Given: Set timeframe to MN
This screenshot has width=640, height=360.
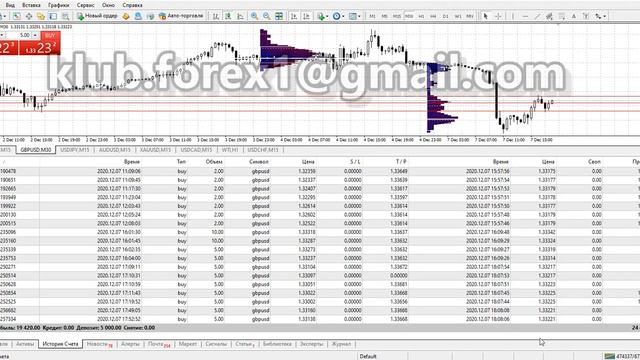Looking at the screenshot, I should tap(470, 16).
